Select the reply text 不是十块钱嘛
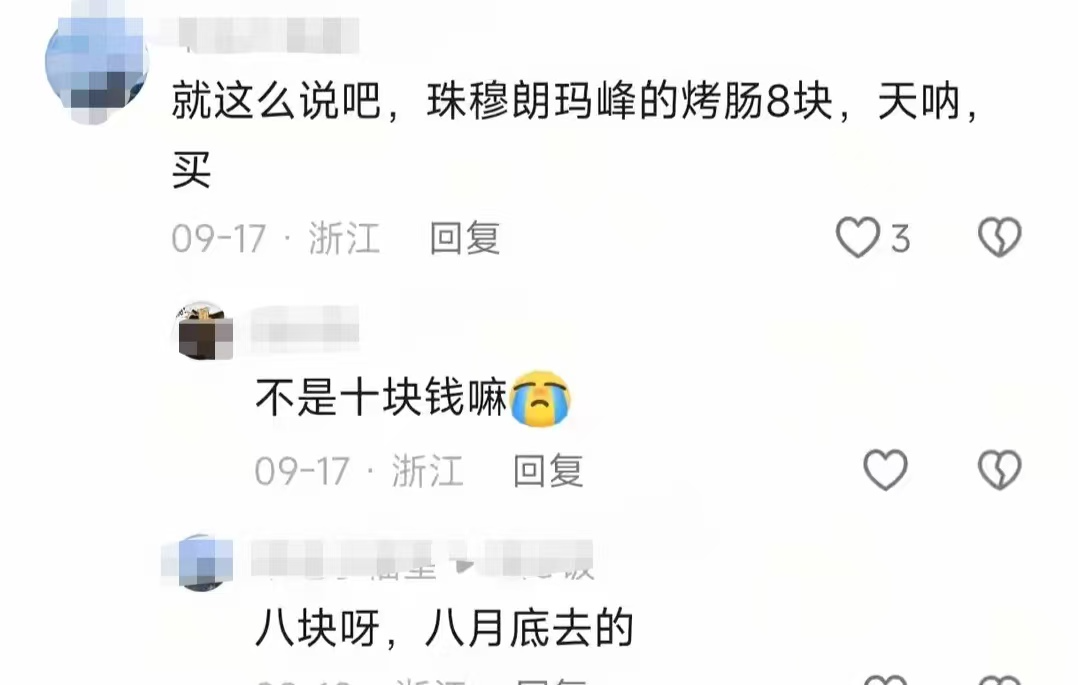 (382, 398)
